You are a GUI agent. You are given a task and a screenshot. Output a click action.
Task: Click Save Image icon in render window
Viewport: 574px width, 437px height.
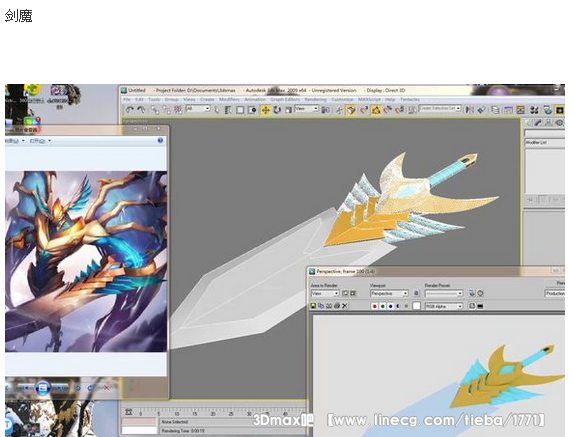point(313,306)
